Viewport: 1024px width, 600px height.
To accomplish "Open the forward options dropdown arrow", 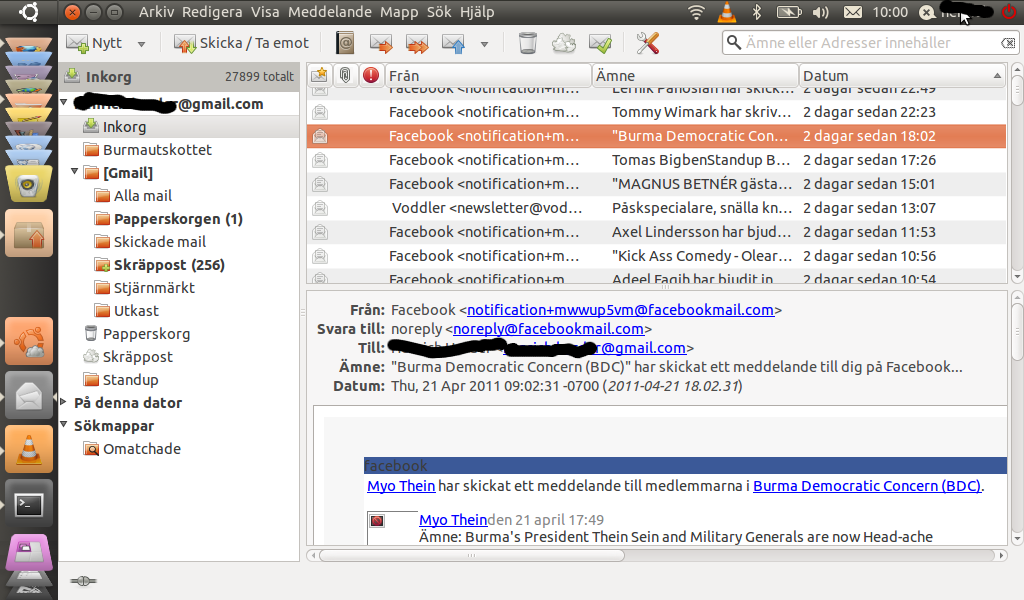I will (x=484, y=44).
